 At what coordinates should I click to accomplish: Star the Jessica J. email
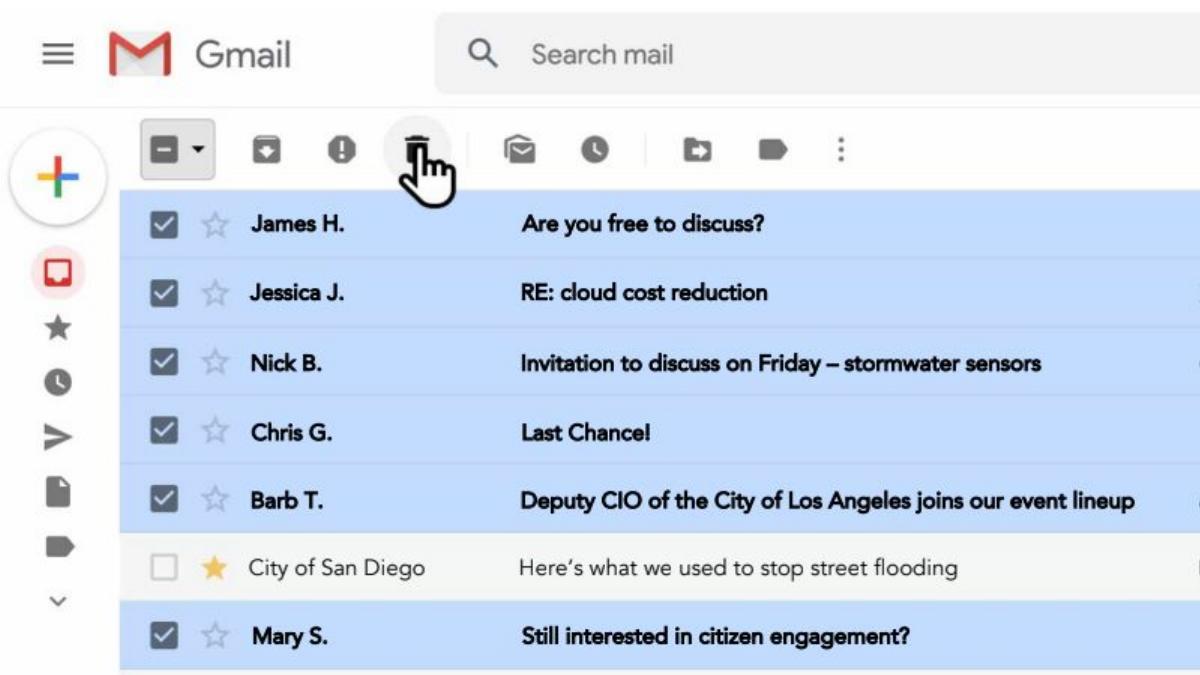click(x=215, y=293)
